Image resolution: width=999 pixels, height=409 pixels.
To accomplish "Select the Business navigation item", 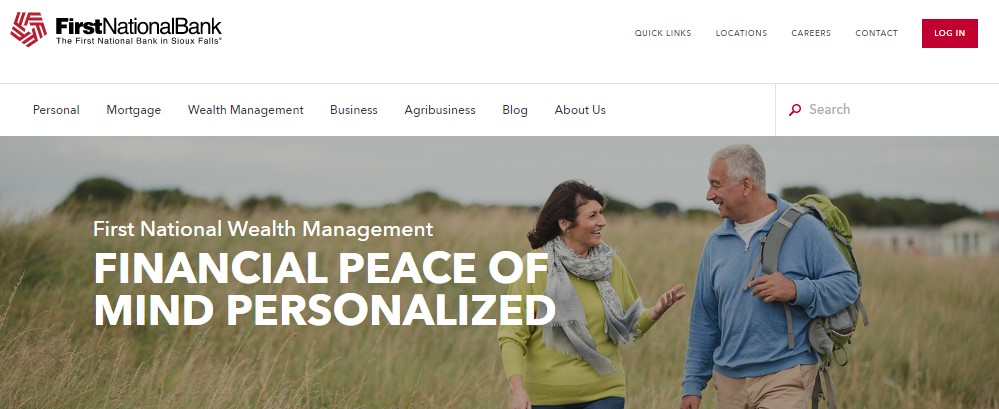I will 354,110.
